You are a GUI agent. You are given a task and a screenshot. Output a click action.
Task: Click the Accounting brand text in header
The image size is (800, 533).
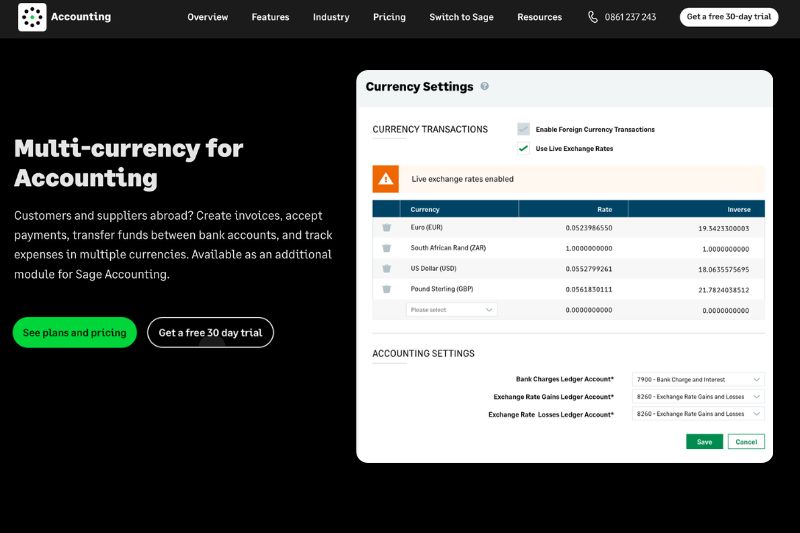pyautogui.click(x=81, y=17)
